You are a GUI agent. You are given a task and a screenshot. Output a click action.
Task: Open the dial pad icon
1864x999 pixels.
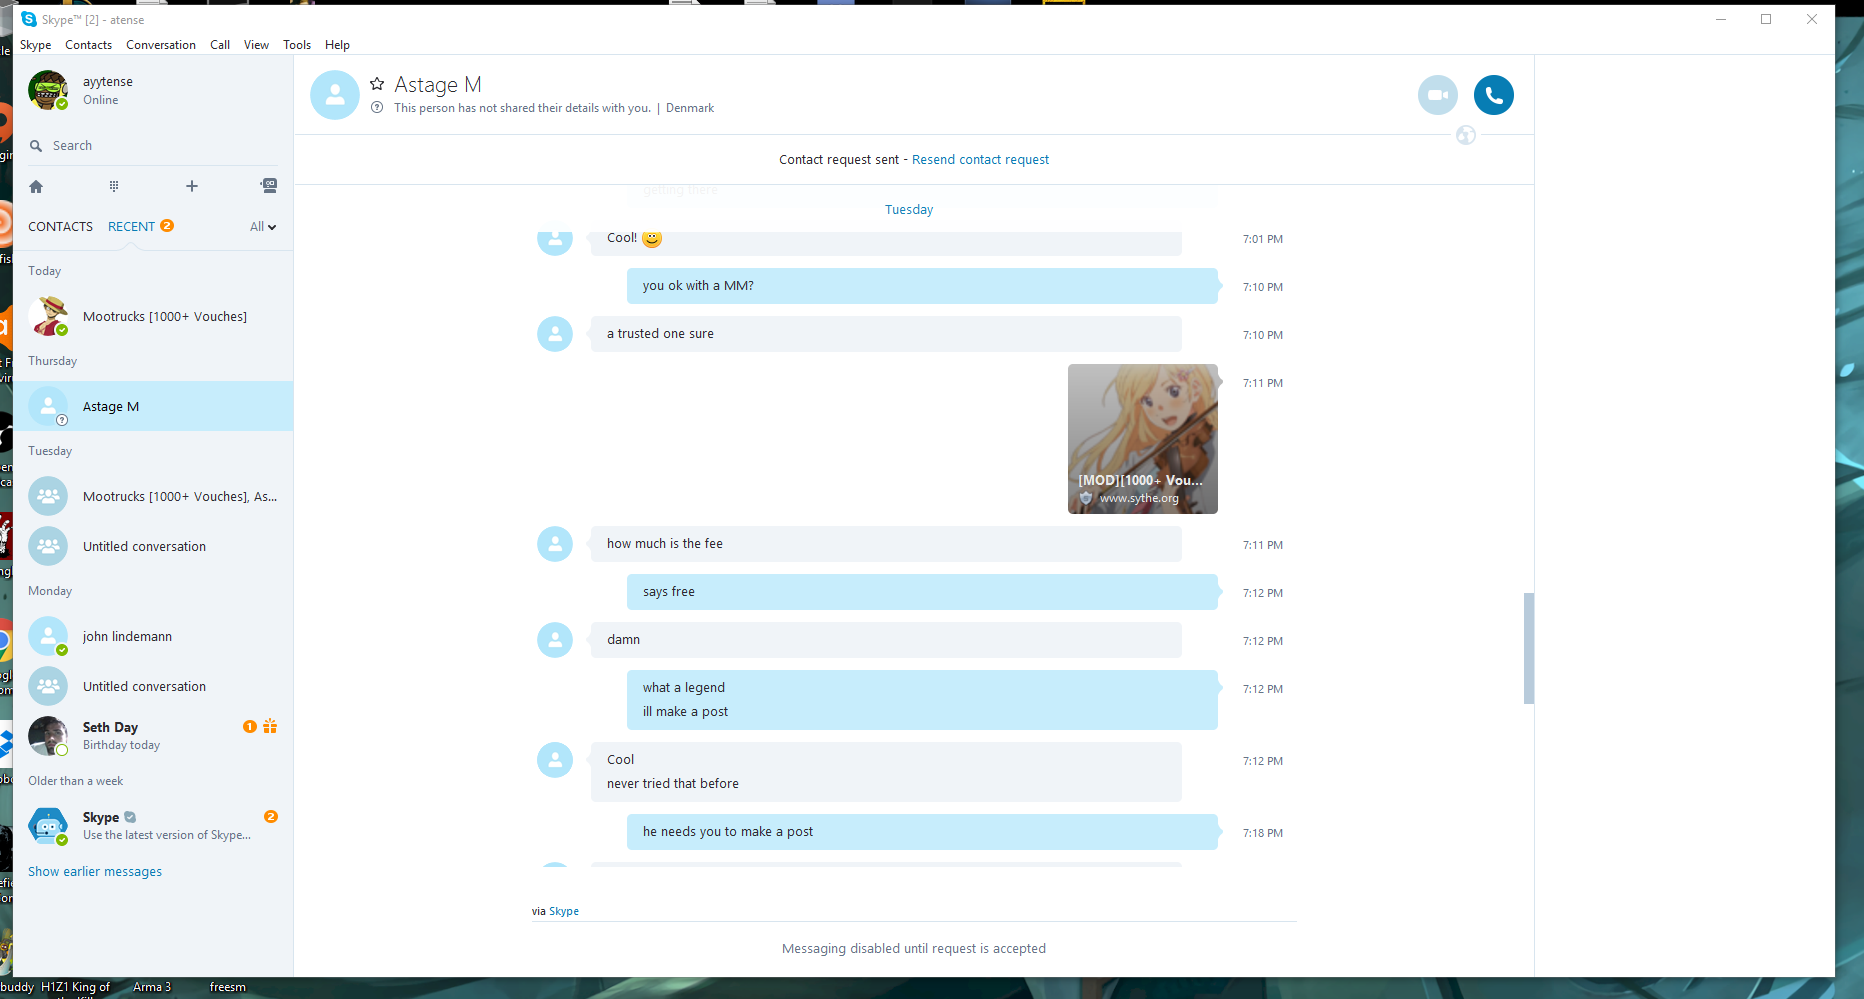(x=114, y=186)
